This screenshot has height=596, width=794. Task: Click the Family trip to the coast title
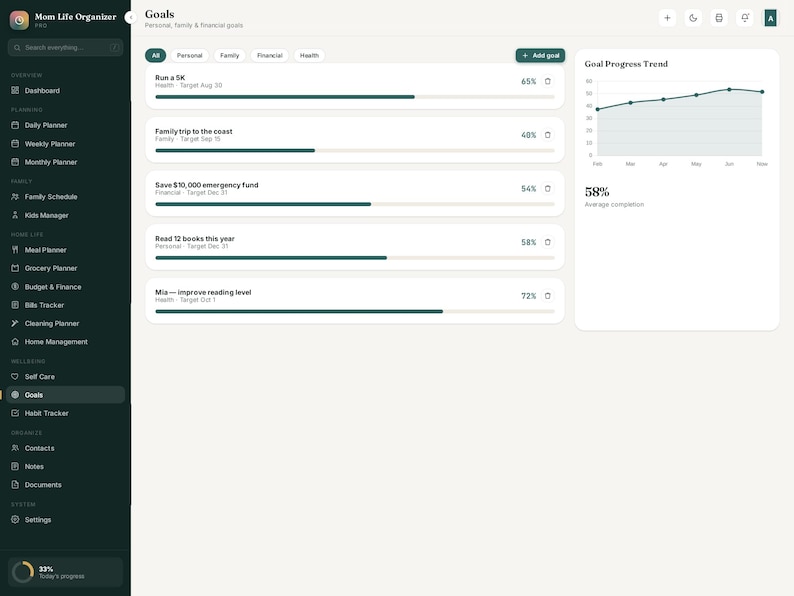(x=194, y=131)
